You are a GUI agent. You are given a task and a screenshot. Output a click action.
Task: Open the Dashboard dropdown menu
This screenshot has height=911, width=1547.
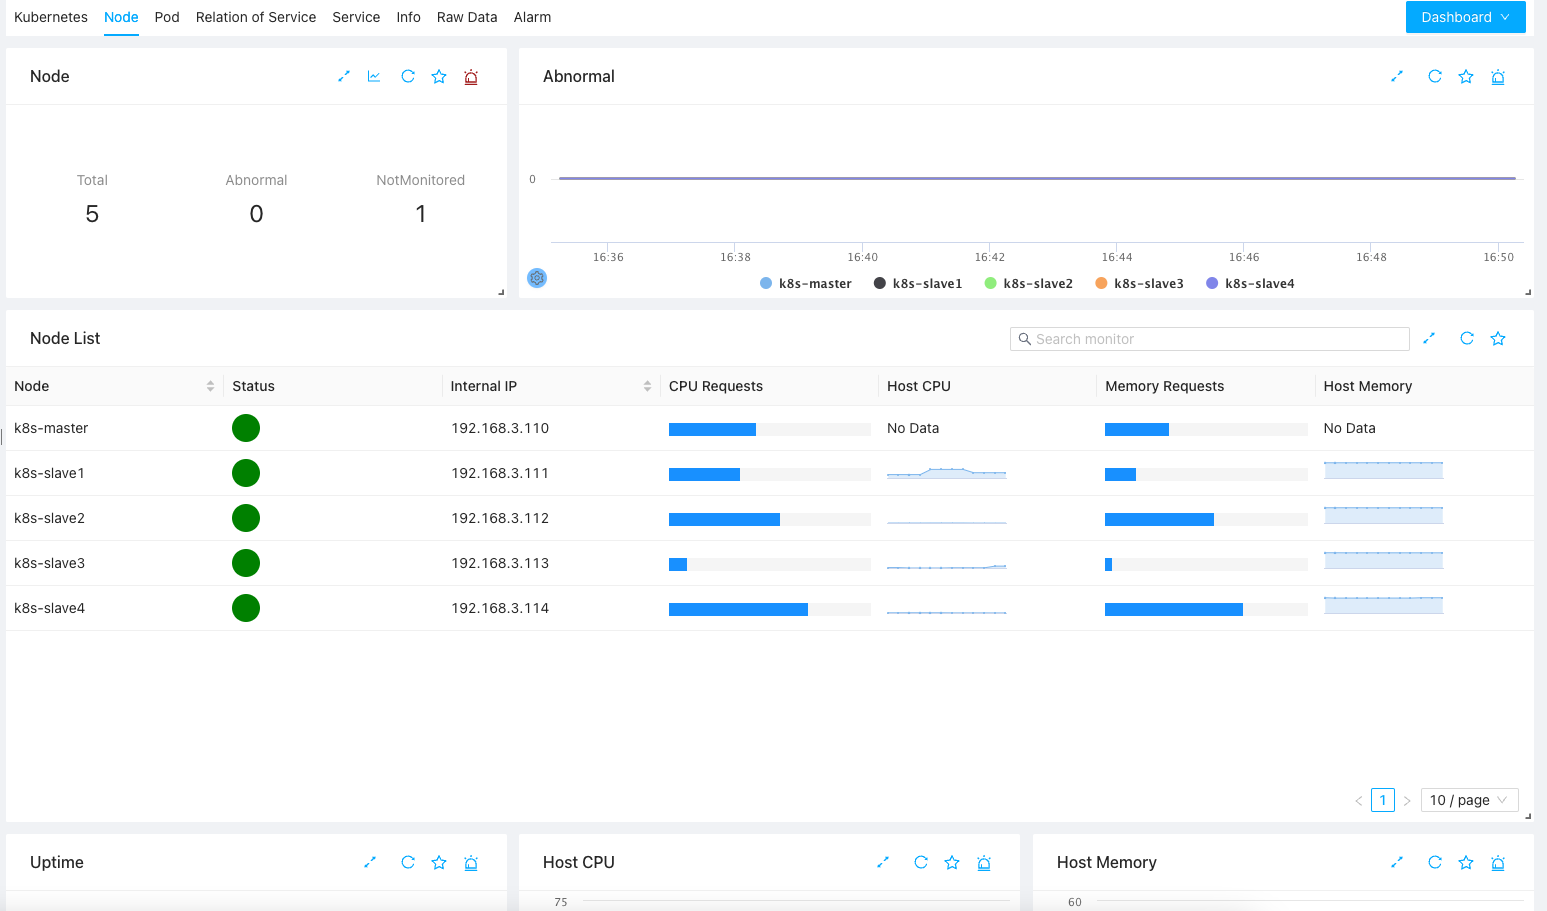click(x=1464, y=17)
